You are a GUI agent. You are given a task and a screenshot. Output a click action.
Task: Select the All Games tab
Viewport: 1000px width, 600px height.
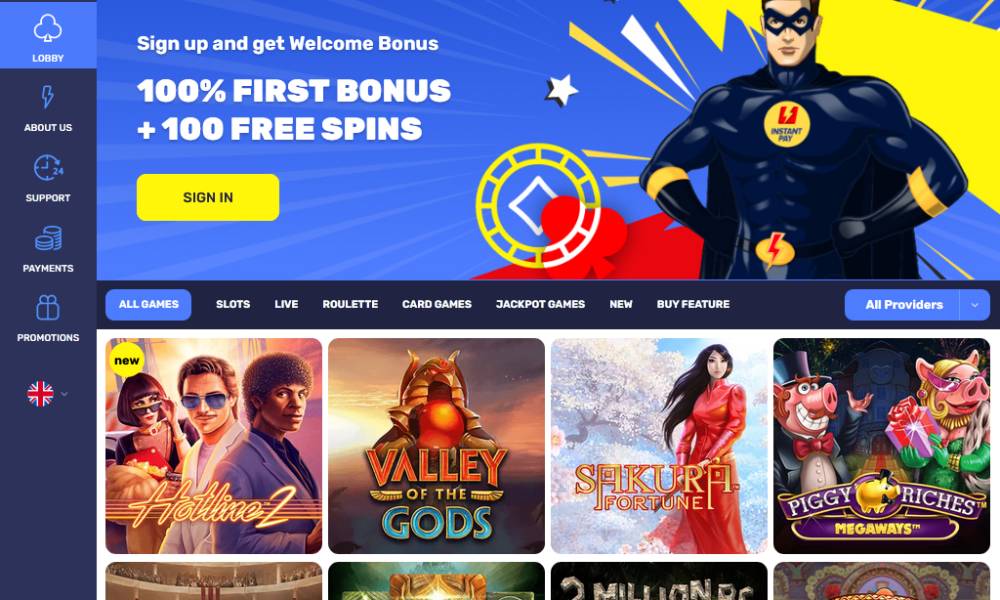[x=148, y=304]
